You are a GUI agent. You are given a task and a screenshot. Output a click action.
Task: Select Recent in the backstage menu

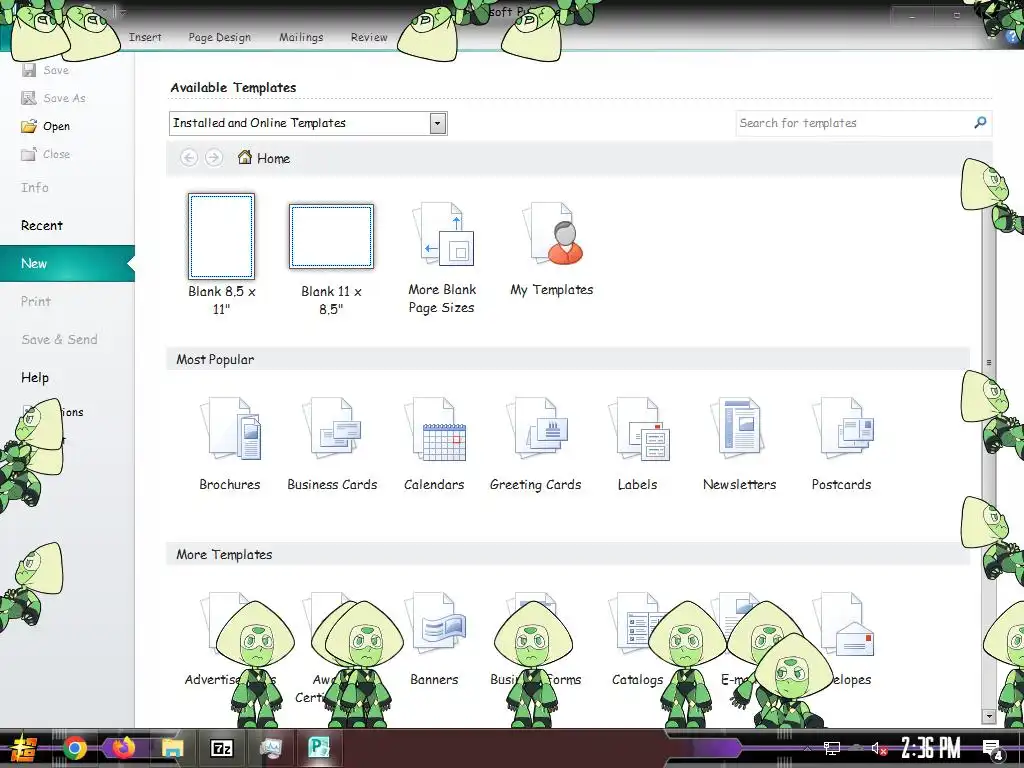coord(42,225)
